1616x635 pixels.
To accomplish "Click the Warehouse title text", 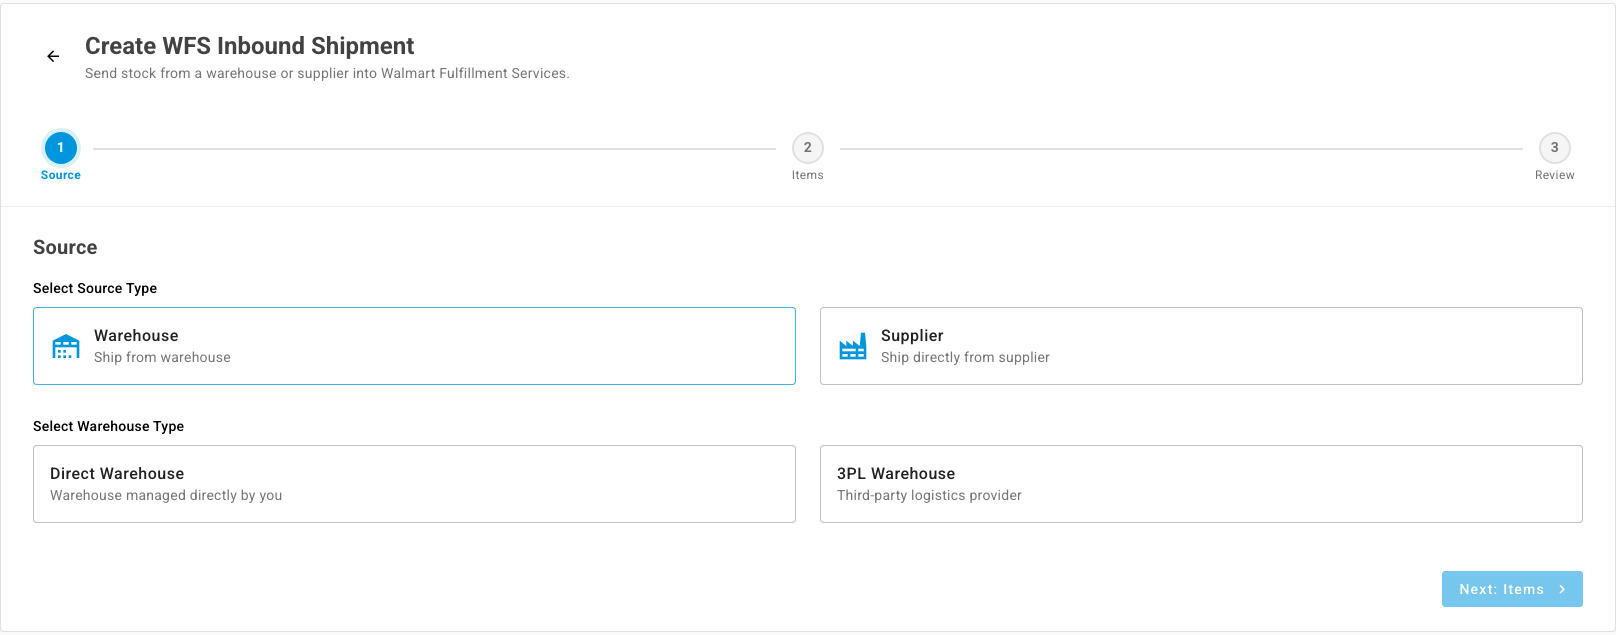I will coord(136,336).
